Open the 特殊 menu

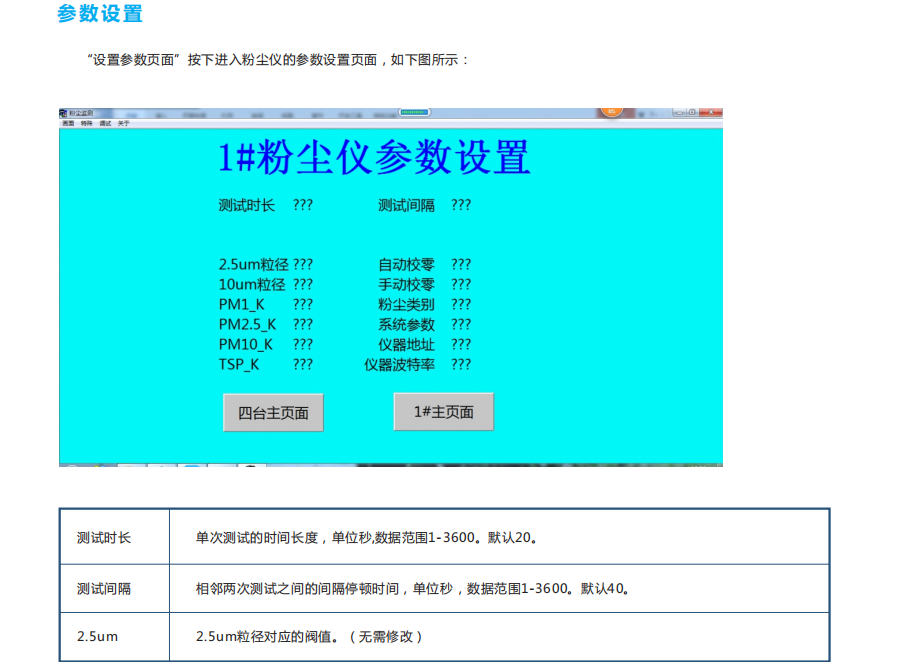click(x=87, y=123)
